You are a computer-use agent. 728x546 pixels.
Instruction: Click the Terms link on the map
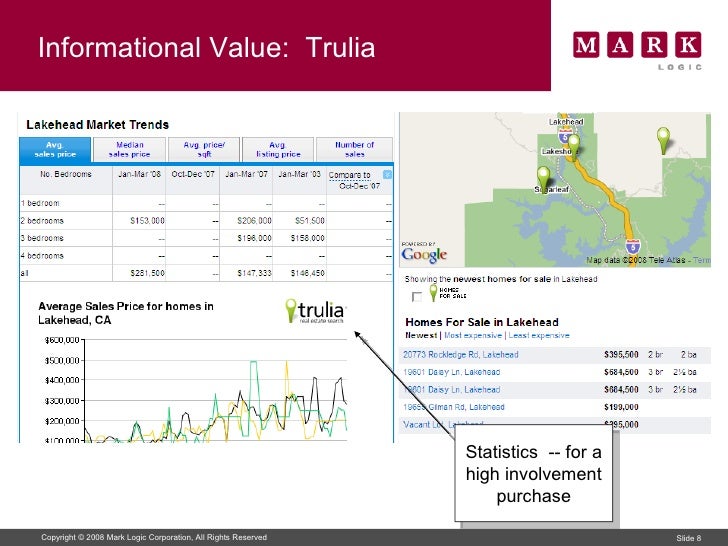tap(702, 260)
